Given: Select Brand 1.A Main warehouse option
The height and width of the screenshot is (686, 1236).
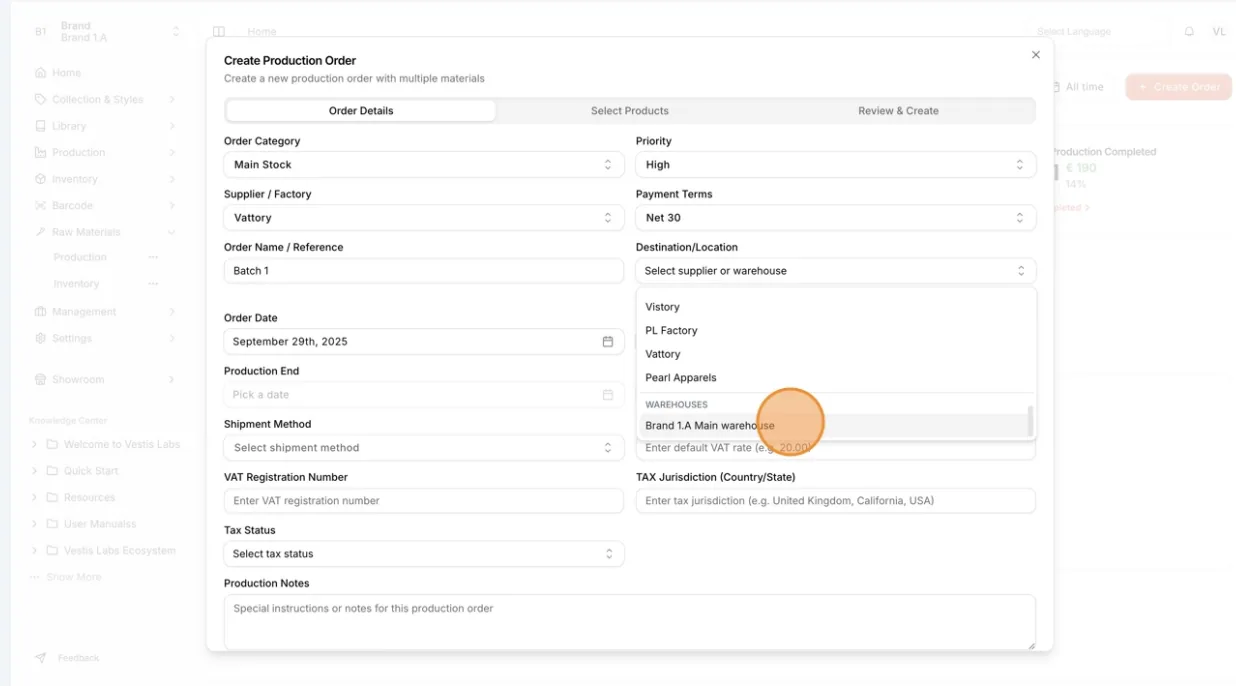Looking at the screenshot, I should click(x=832, y=426).
